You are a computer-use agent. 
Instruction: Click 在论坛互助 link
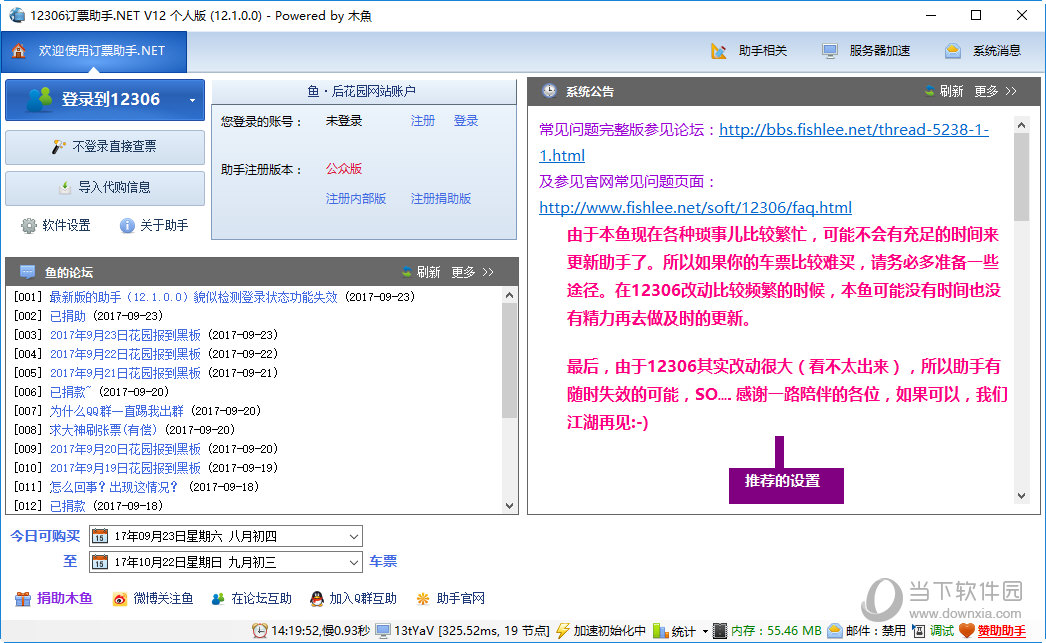(251, 599)
